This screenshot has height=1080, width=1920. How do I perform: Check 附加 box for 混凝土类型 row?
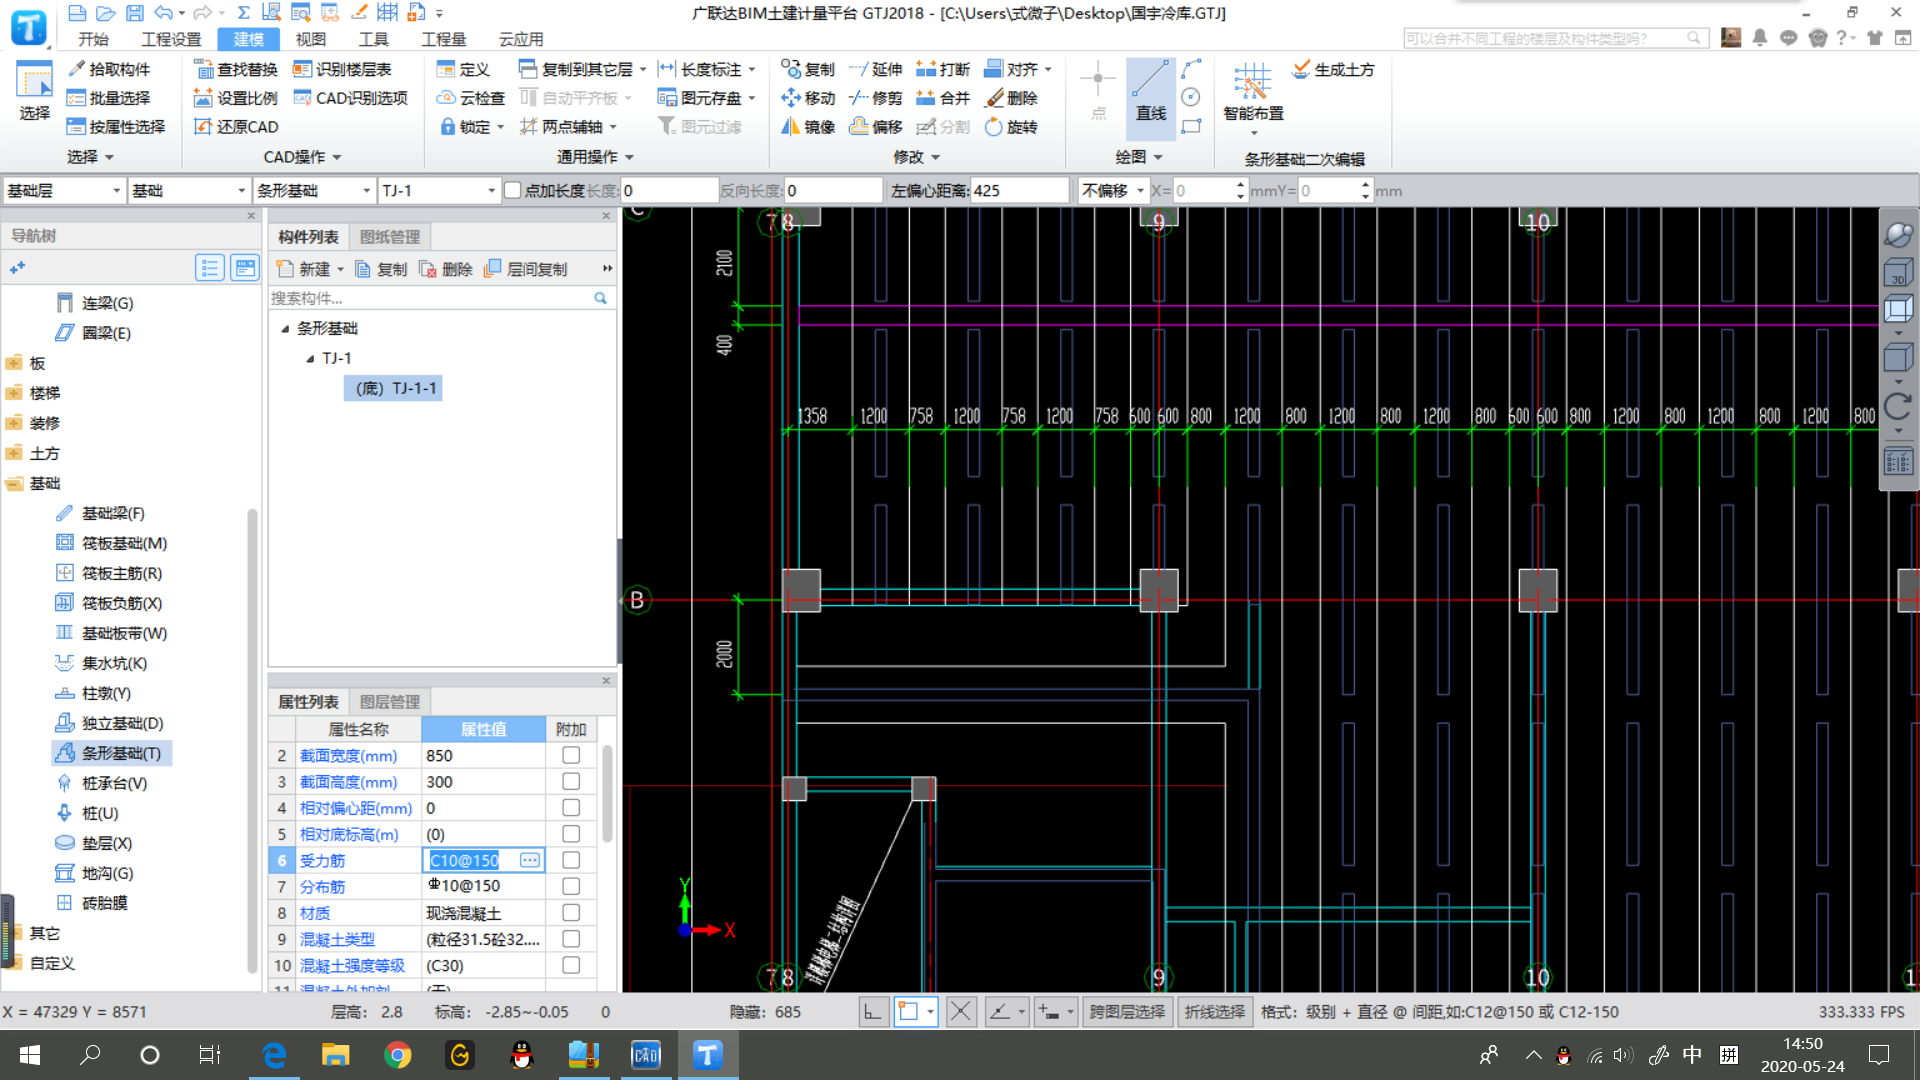coord(571,938)
